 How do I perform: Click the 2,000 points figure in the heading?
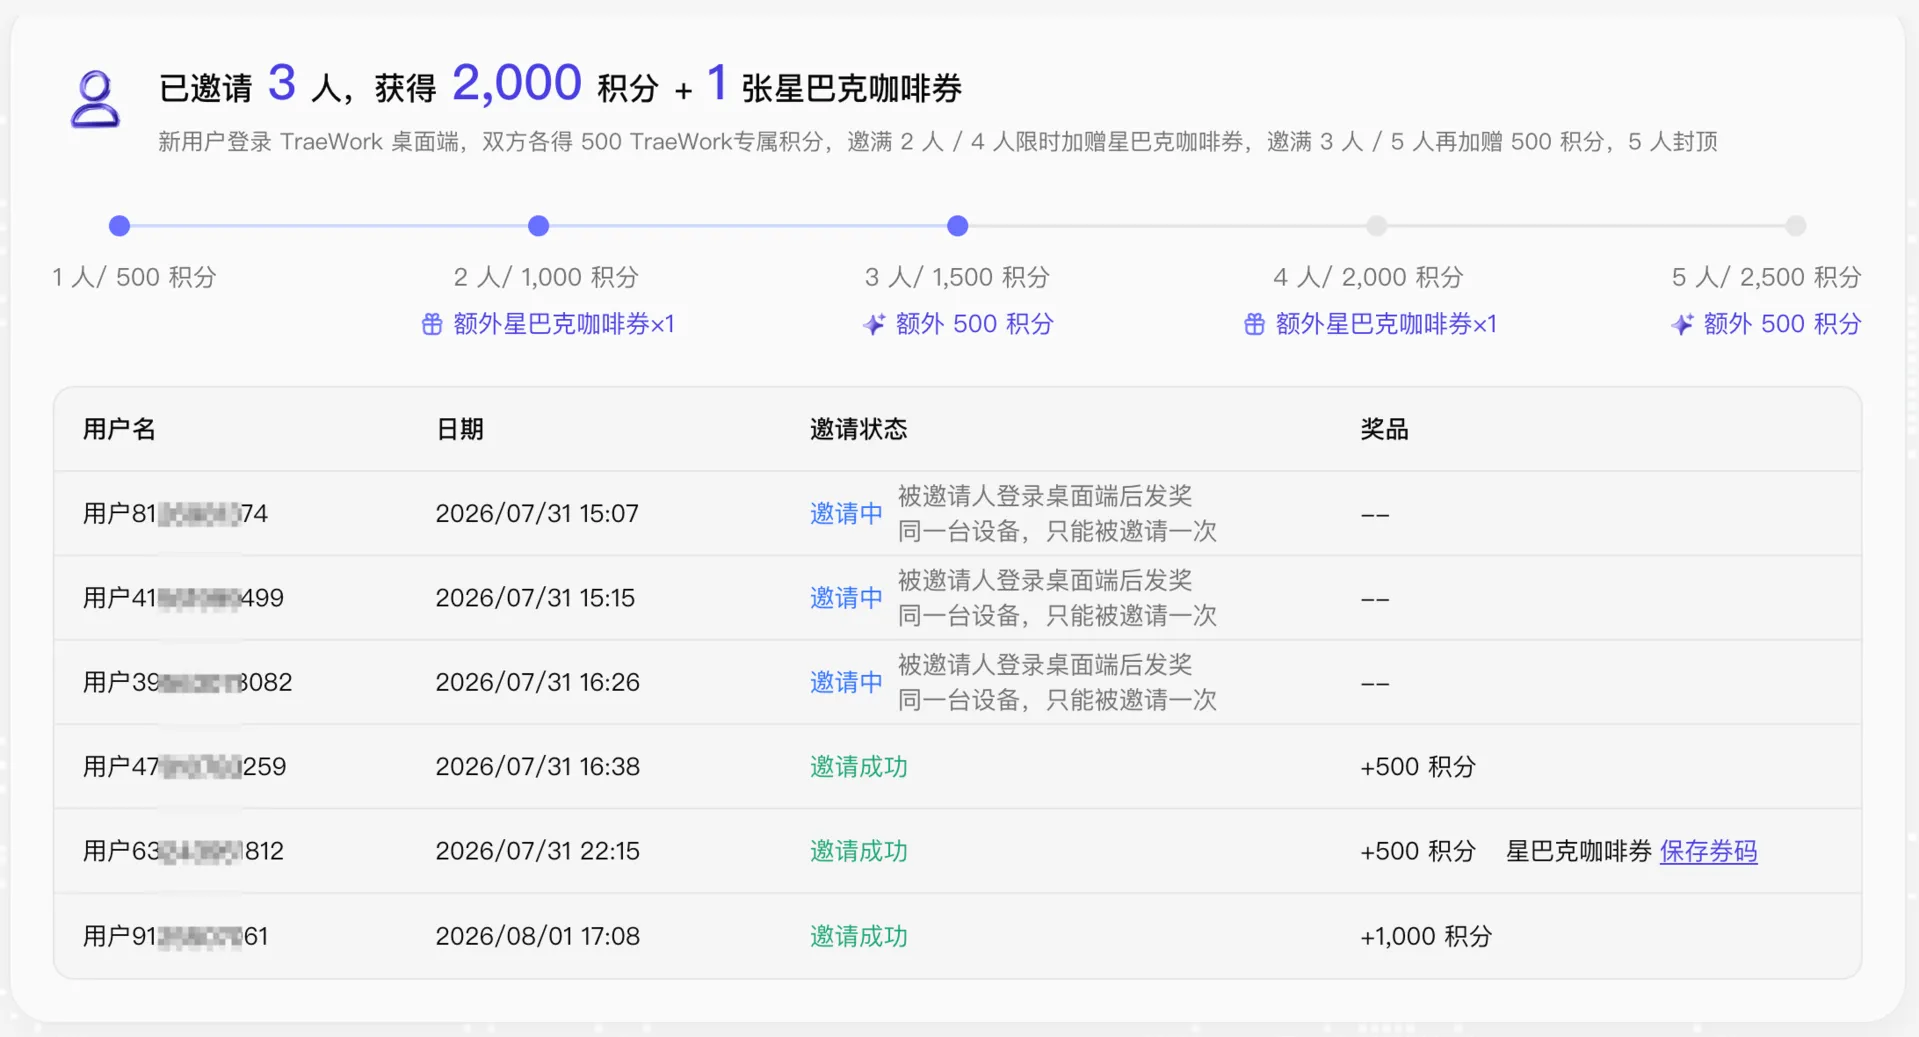pos(516,83)
